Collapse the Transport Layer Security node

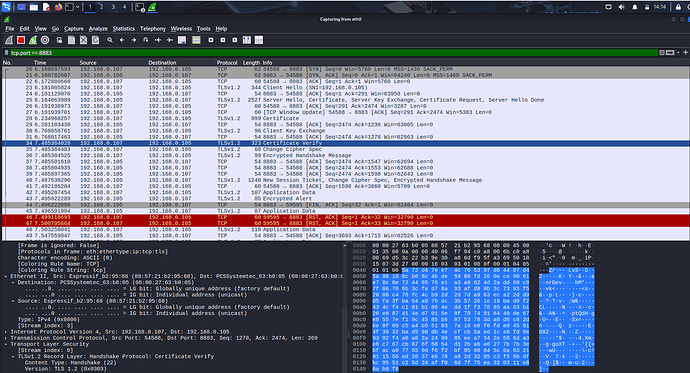point(6,344)
